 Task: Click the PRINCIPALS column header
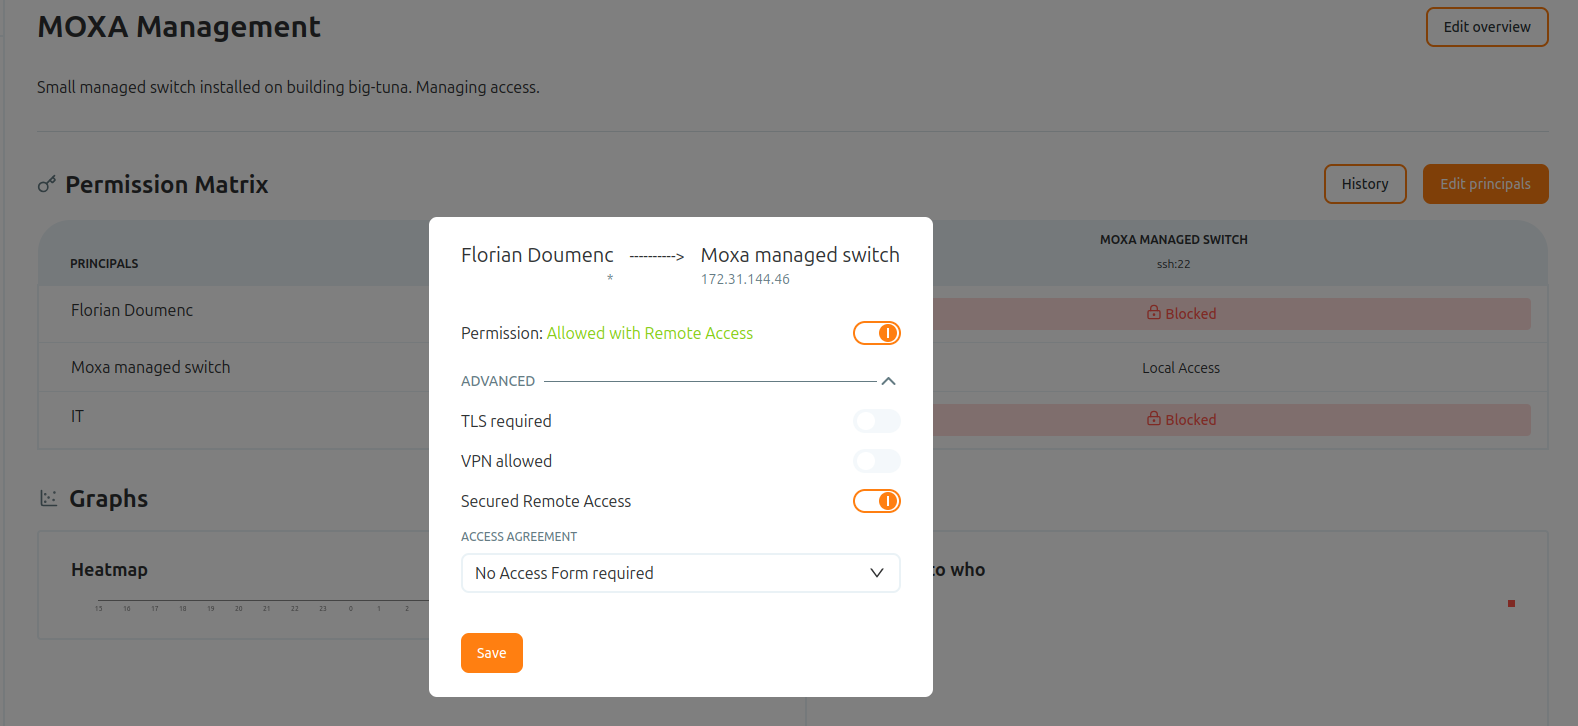104,264
